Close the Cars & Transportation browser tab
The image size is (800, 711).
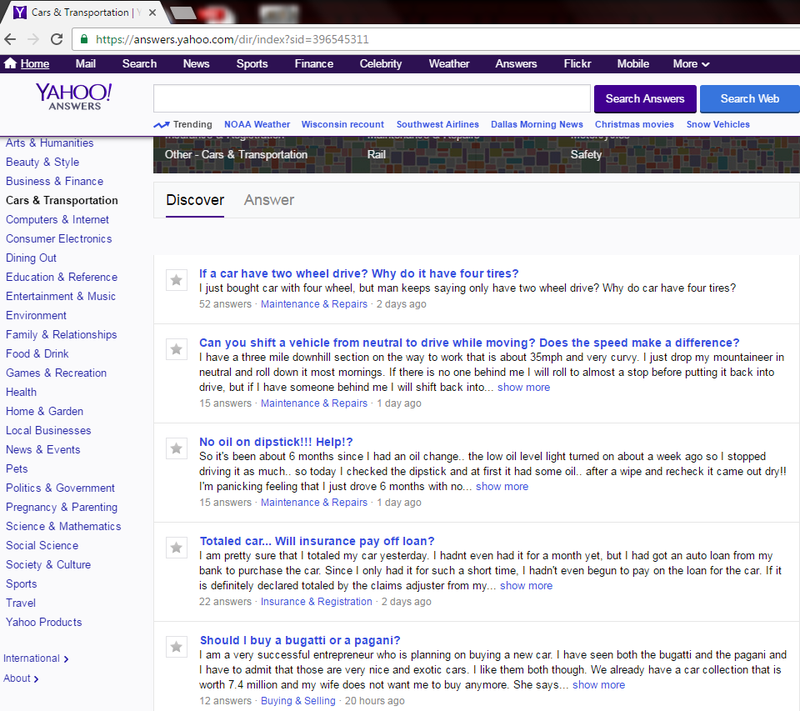pyautogui.click(x=152, y=12)
